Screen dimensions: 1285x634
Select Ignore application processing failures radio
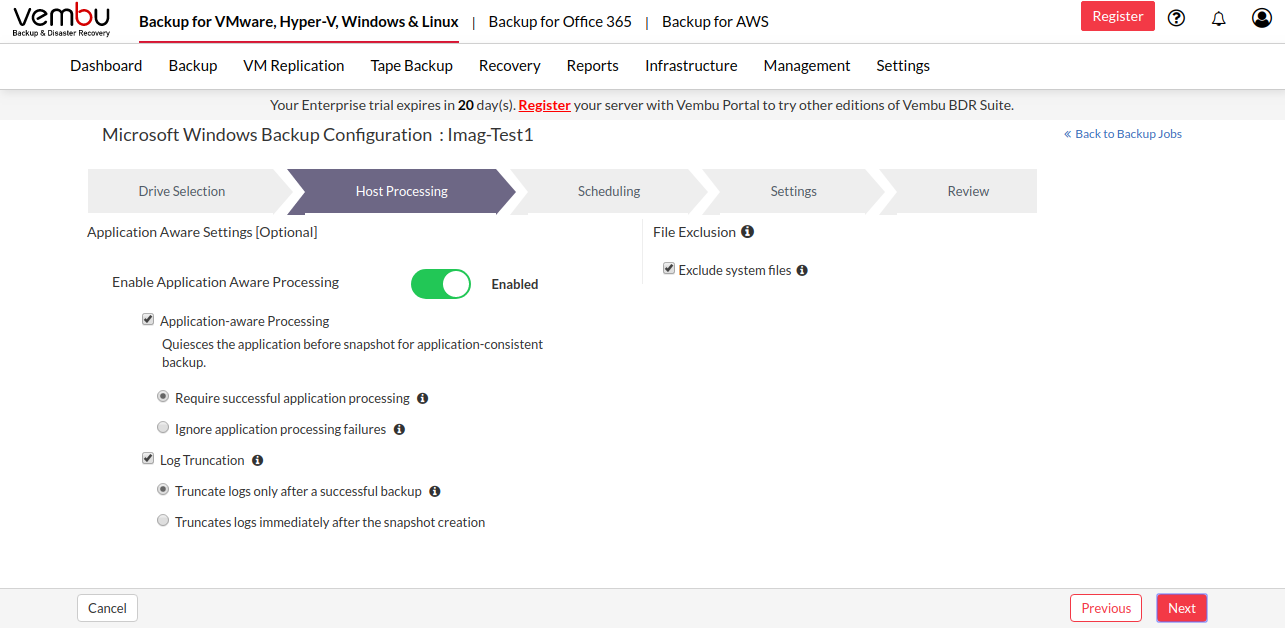point(163,428)
